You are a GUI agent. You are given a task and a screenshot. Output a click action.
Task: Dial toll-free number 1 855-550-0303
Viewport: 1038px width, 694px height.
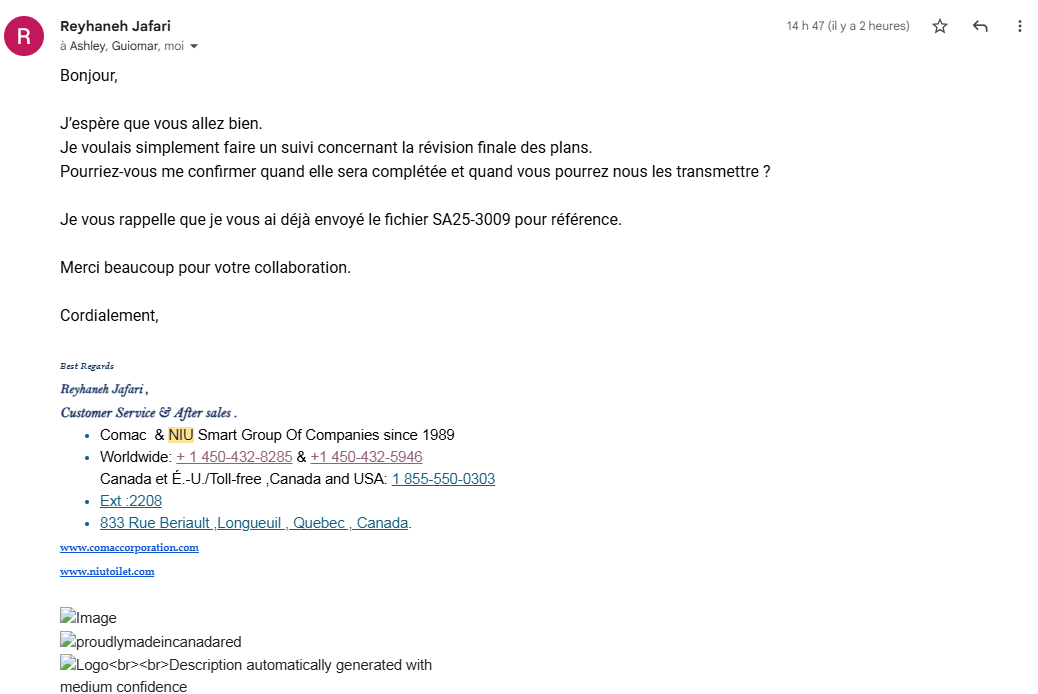pyautogui.click(x=443, y=479)
